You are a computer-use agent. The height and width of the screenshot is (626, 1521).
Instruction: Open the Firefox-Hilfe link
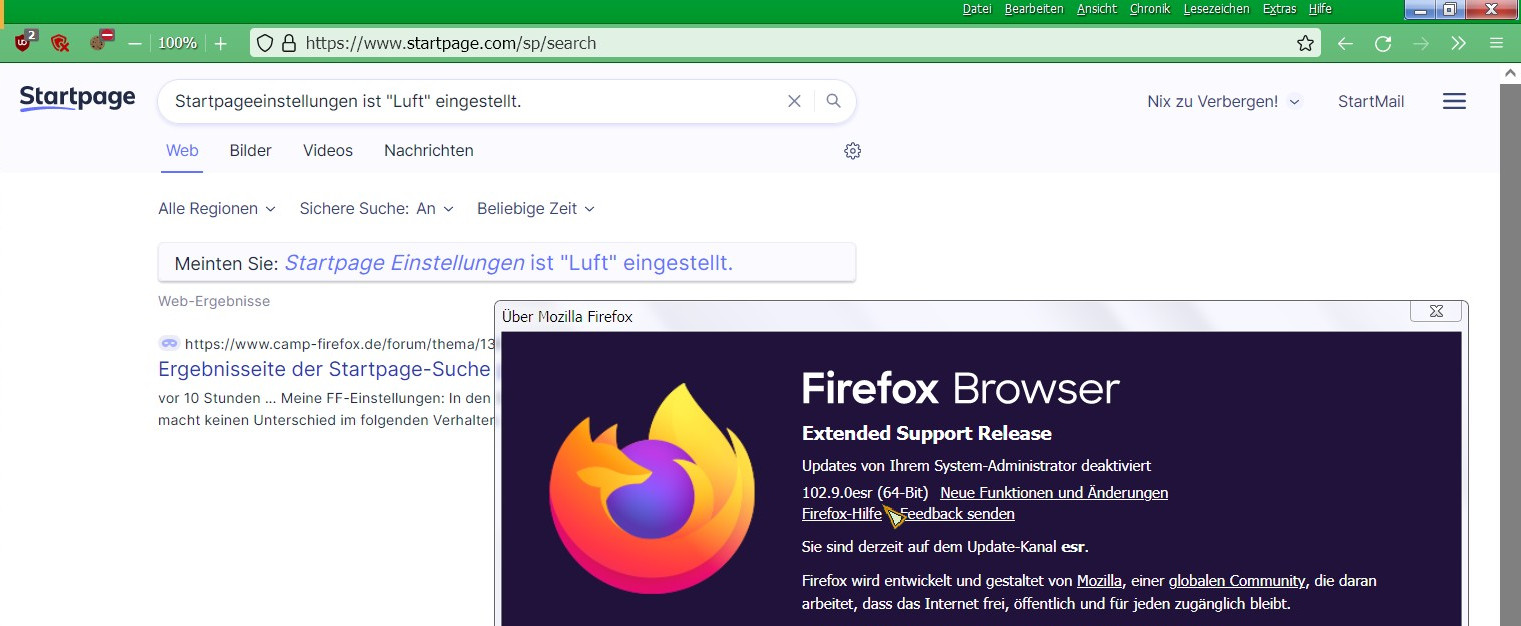click(x=842, y=514)
